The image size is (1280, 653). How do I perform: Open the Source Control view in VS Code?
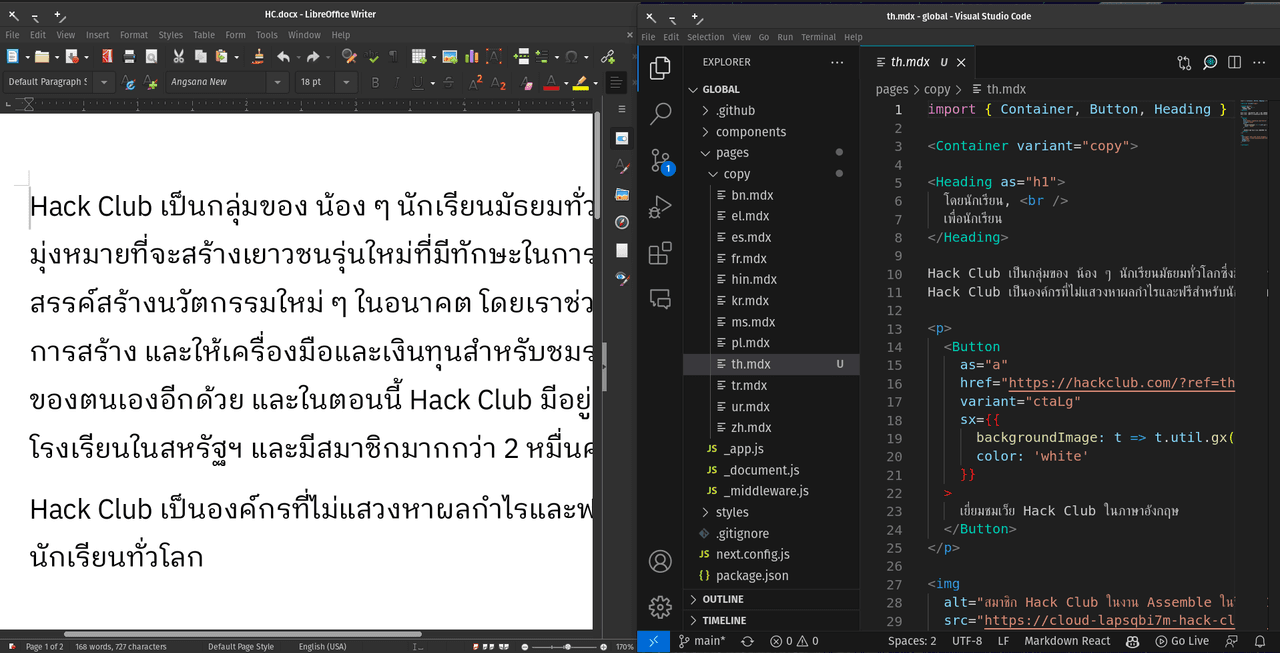pyautogui.click(x=660, y=161)
